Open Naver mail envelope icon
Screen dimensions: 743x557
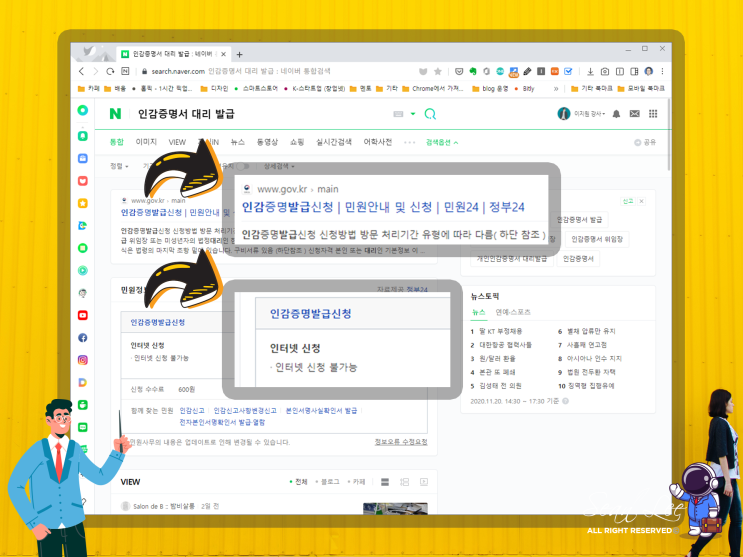[634, 114]
